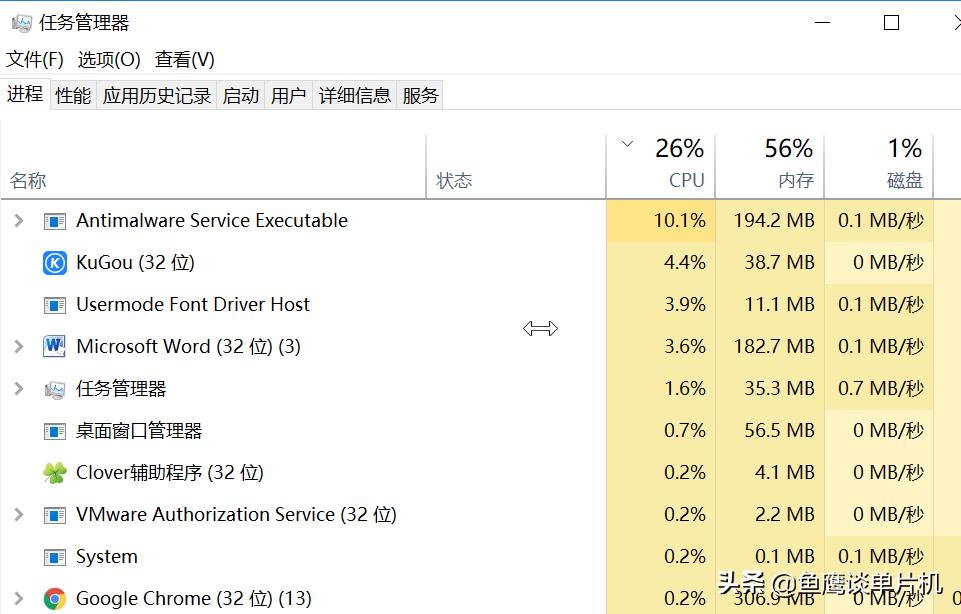Switch to the 启动 tab
The height and width of the screenshot is (614, 961).
pyautogui.click(x=241, y=96)
